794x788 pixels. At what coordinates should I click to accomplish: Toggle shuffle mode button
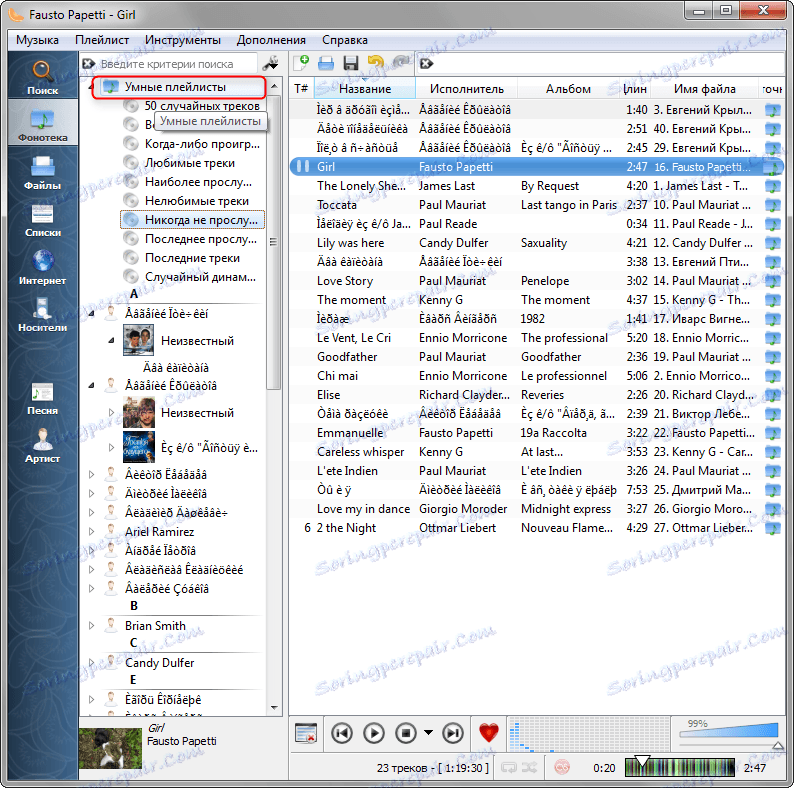pyautogui.click(x=529, y=768)
